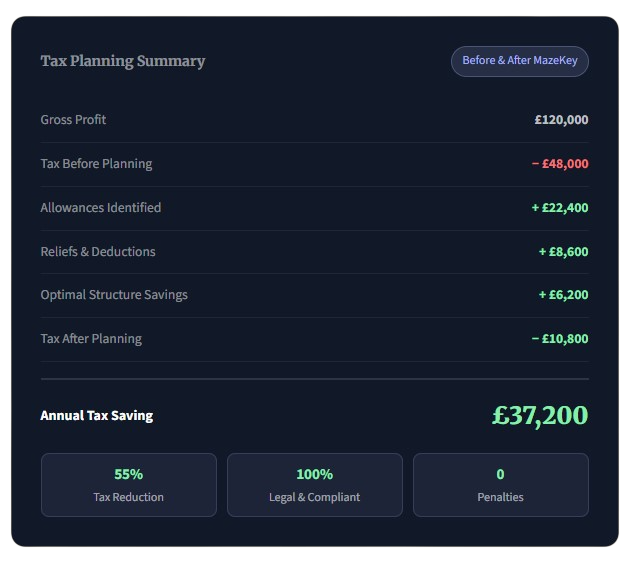Open the 100% Legal & Compliant card

tap(315, 485)
